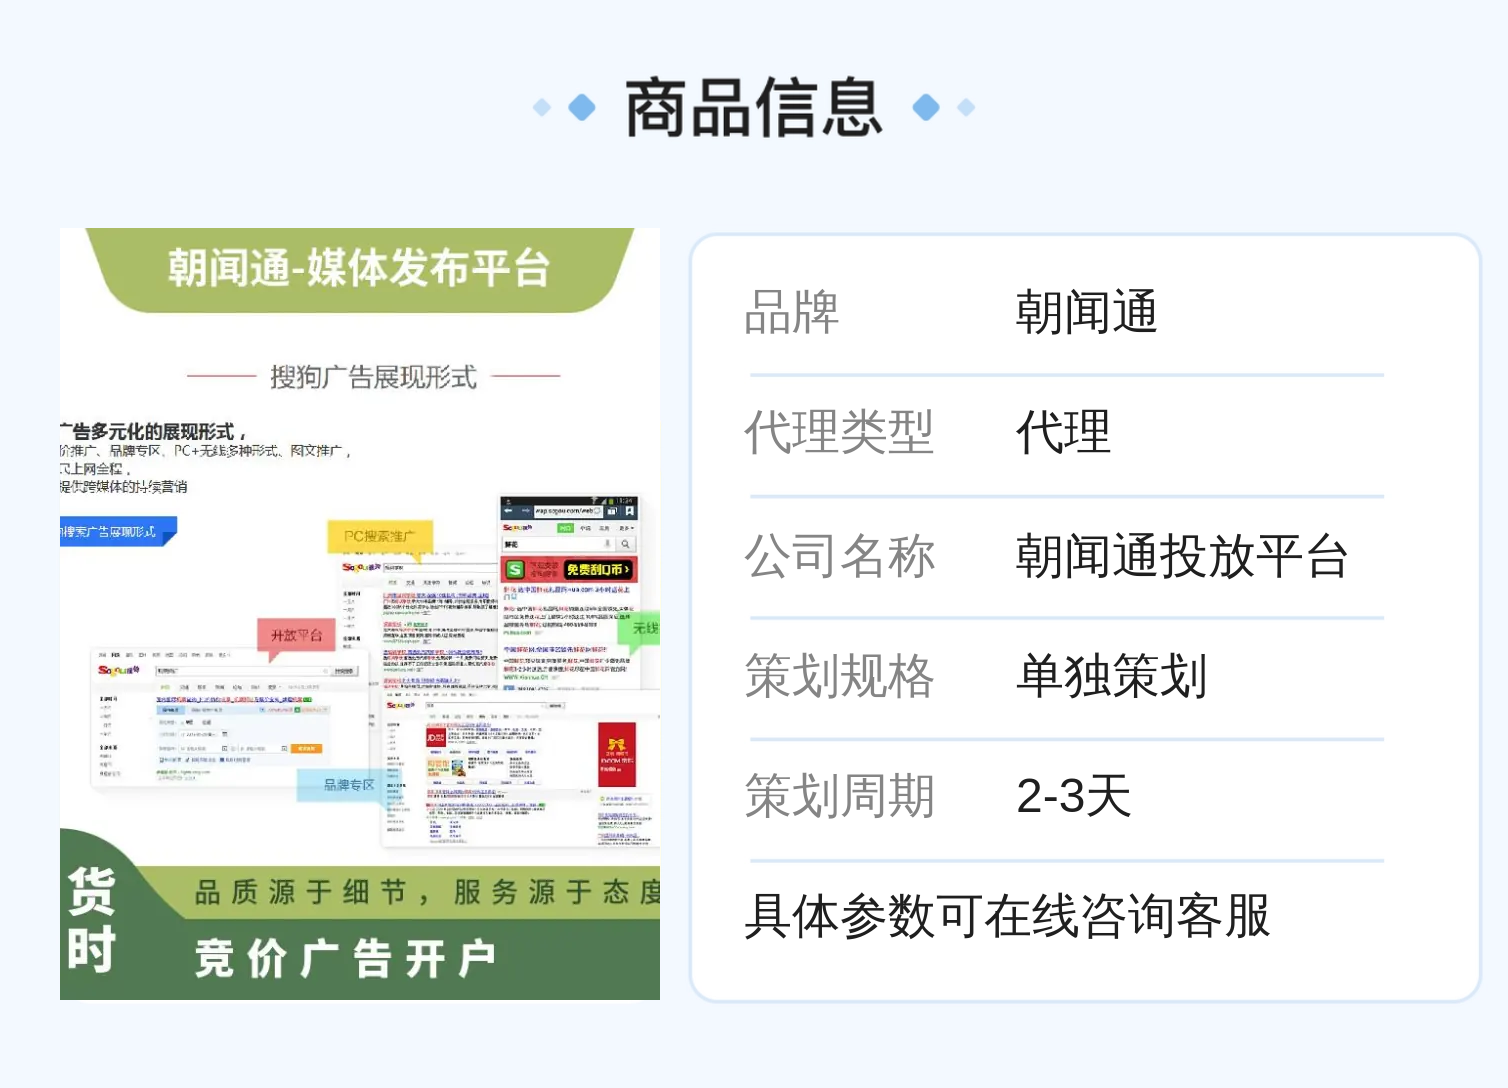Screen dimensions: 1508x1088
Task: Click the 品质源于细节 slogan text
Action: coord(300,892)
